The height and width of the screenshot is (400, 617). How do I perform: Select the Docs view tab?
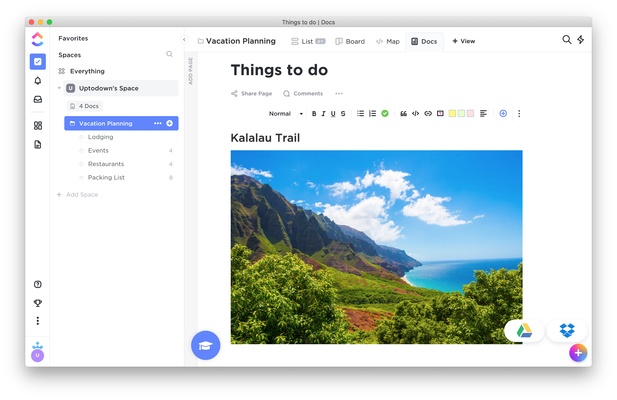[424, 41]
